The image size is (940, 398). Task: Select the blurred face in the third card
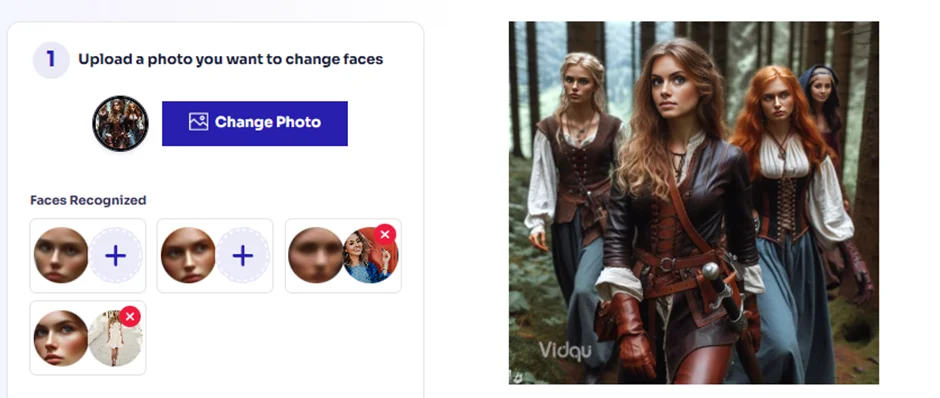pyautogui.click(x=315, y=255)
